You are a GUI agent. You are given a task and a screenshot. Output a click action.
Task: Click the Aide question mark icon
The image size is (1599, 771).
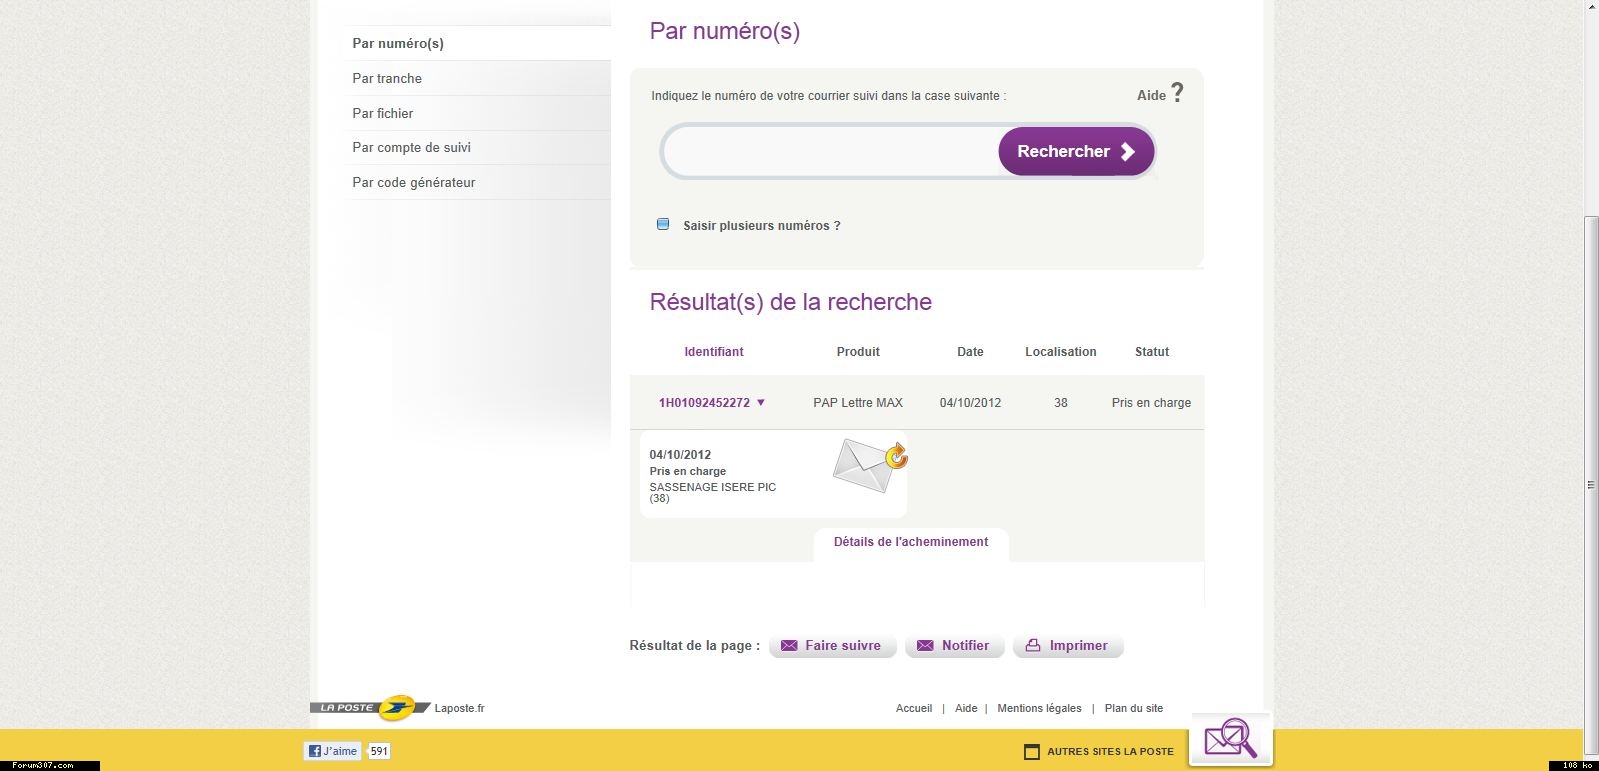tap(1177, 93)
